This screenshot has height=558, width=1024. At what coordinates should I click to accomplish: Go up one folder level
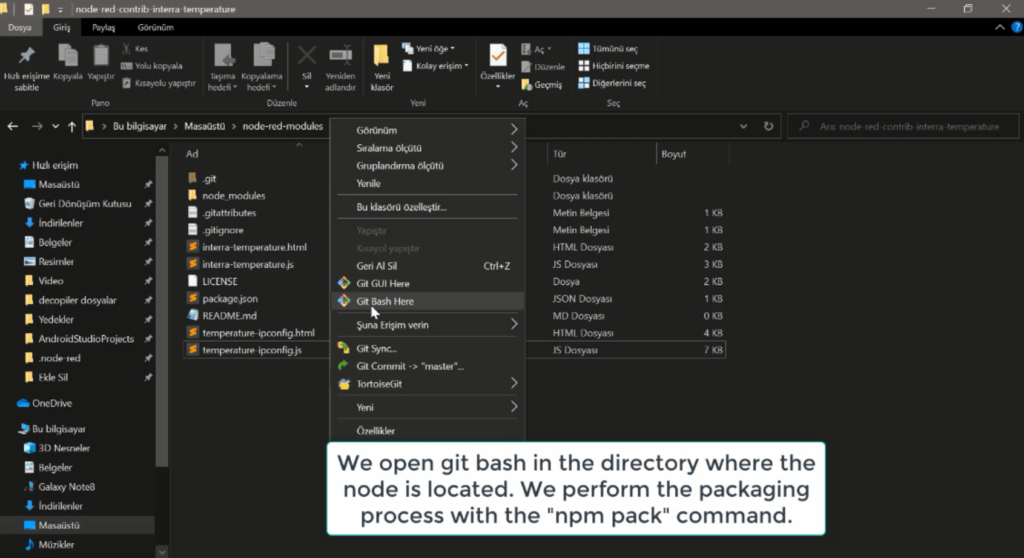(72, 126)
